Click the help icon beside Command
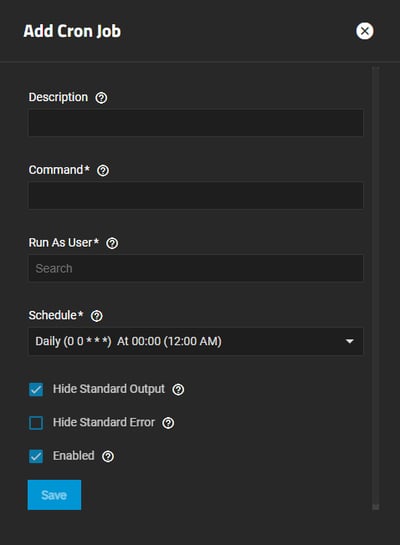Image resolution: width=400 pixels, height=545 pixels. [x=103, y=171]
